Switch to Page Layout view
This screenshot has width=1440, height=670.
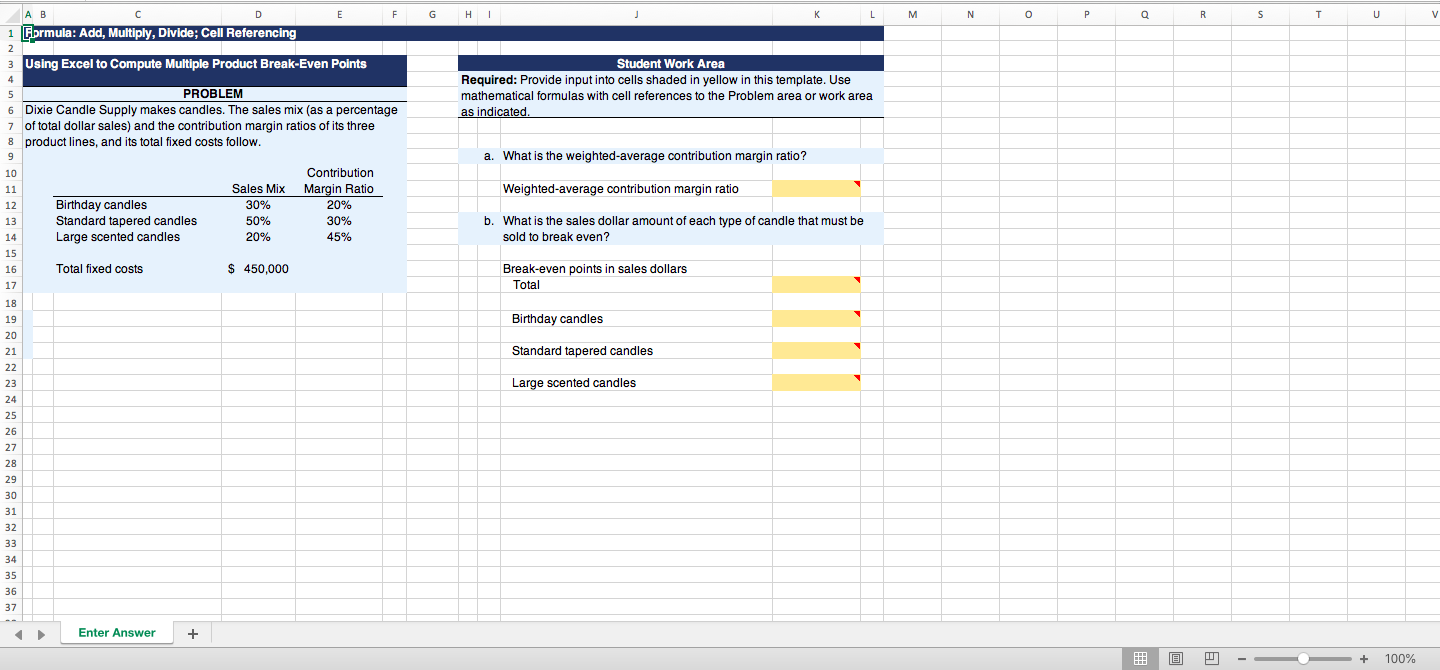1176,658
